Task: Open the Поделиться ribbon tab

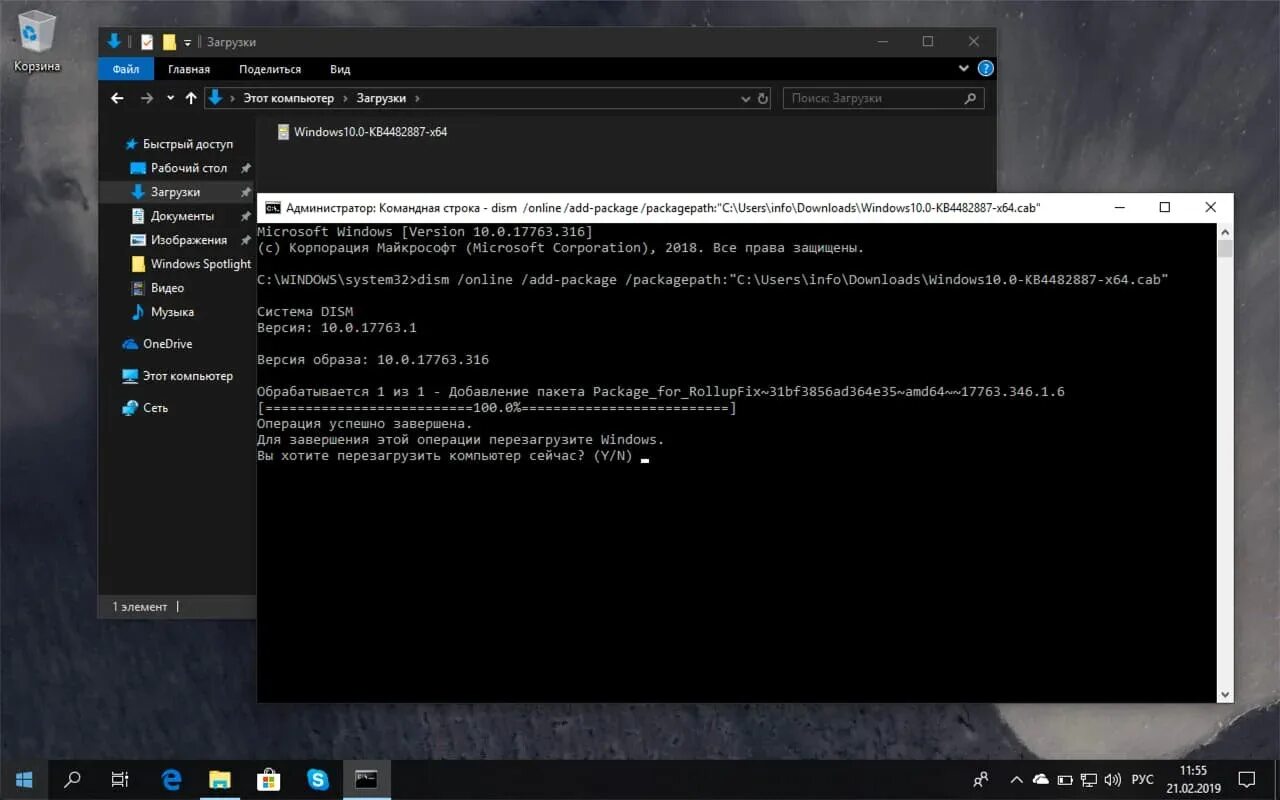Action: click(x=270, y=69)
